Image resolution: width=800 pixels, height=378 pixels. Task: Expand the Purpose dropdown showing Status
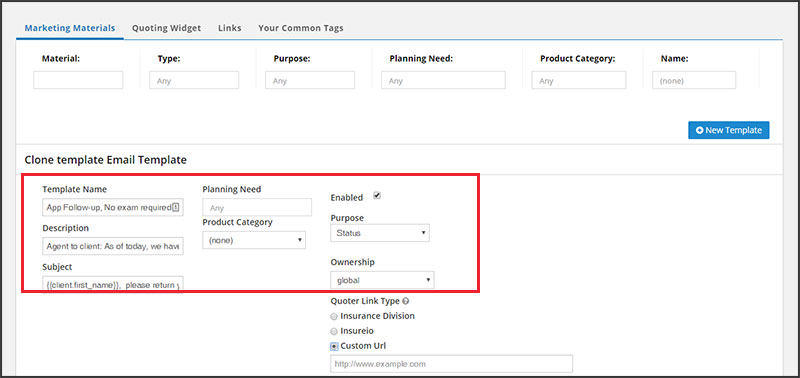tap(380, 233)
